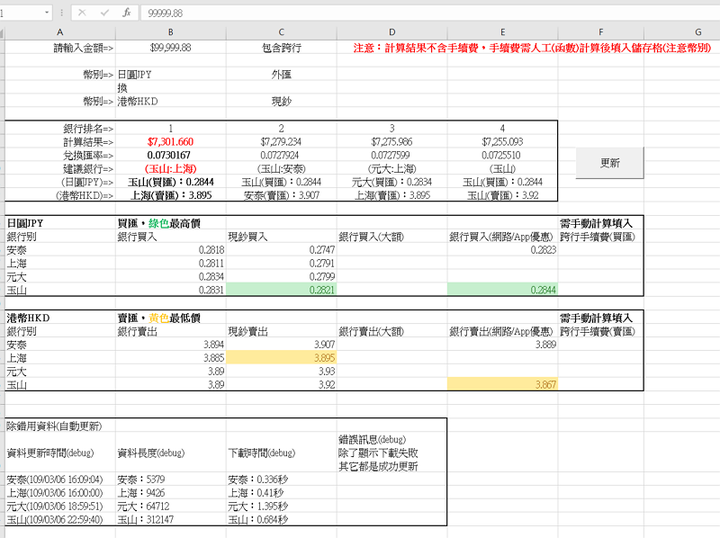Viewport: 720px width, 538px height.
Task: Select the cell 安泰(109/03/06 16:09:04)
Action: pyautogui.click(x=60, y=480)
